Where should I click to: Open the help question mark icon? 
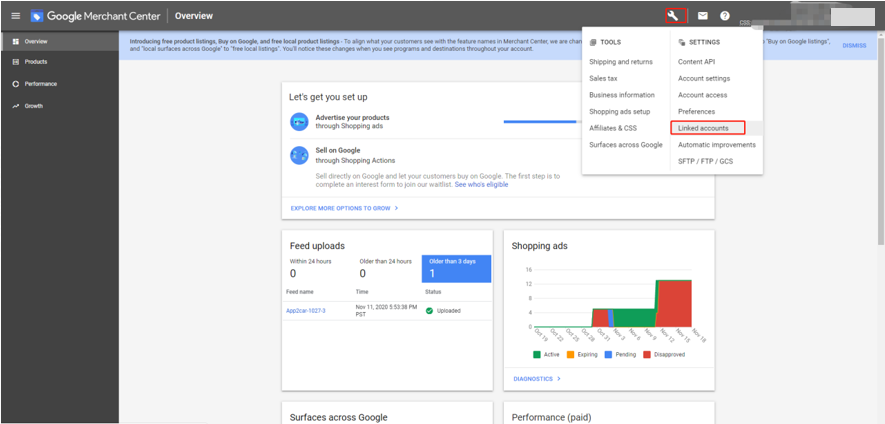coord(725,16)
